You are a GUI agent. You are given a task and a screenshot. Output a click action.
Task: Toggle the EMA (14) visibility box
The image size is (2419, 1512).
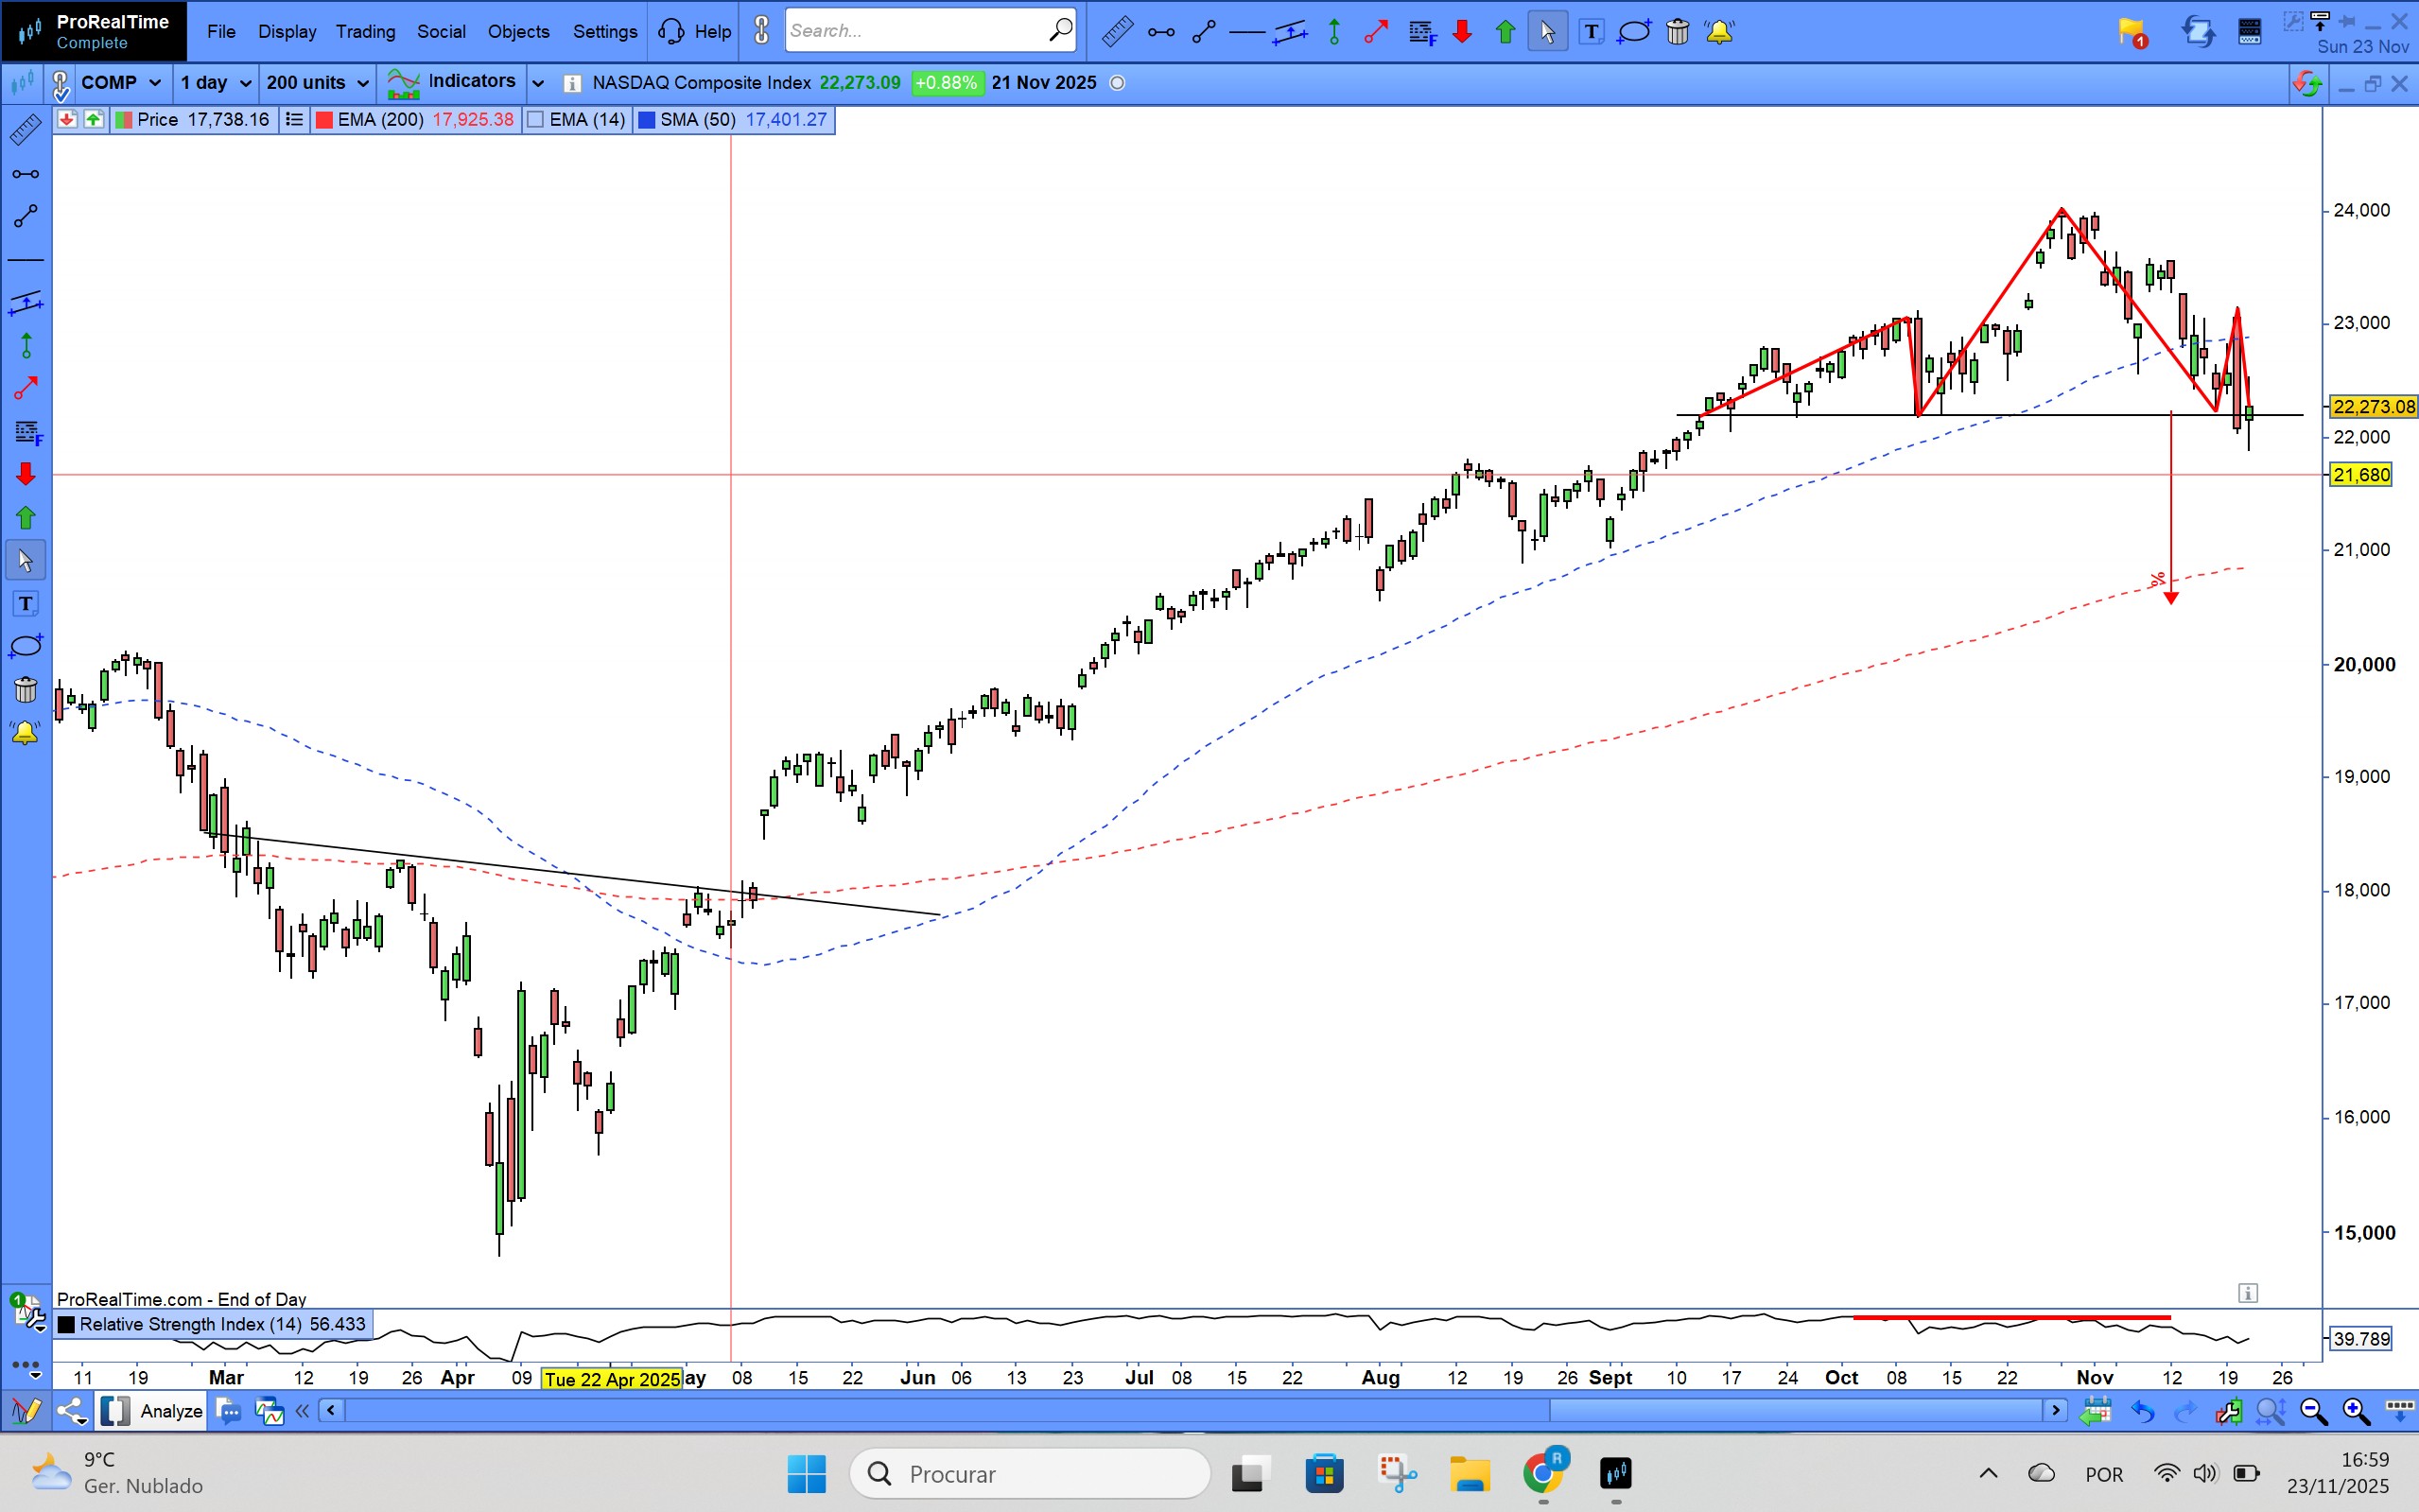point(536,120)
